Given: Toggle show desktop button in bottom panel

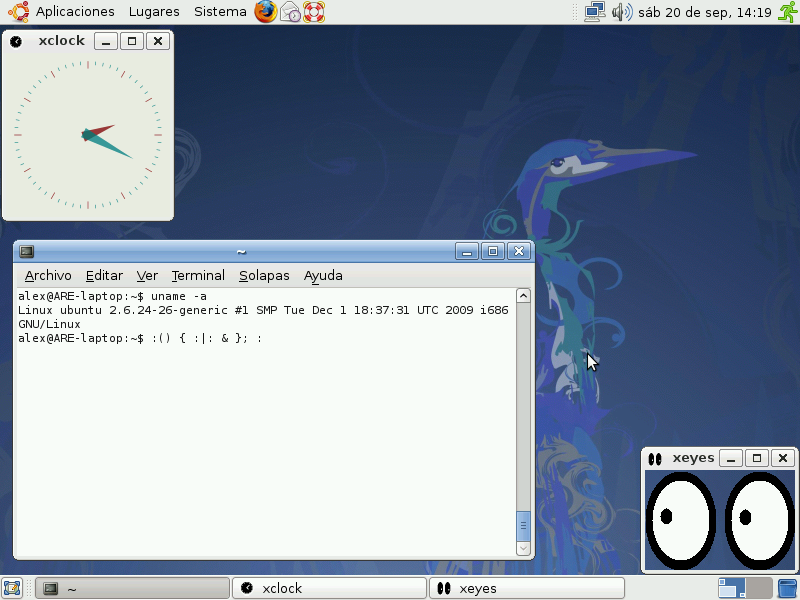Looking at the screenshot, I should [x=13, y=588].
